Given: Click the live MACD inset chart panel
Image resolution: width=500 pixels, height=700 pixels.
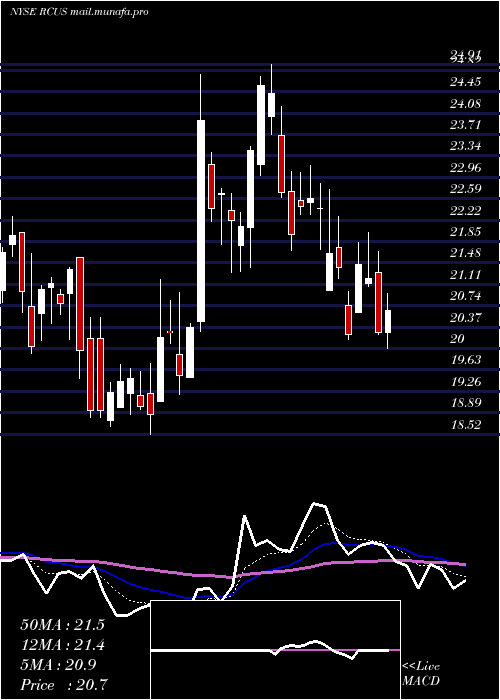Looking at the screenshot, I should click(276, 650).
